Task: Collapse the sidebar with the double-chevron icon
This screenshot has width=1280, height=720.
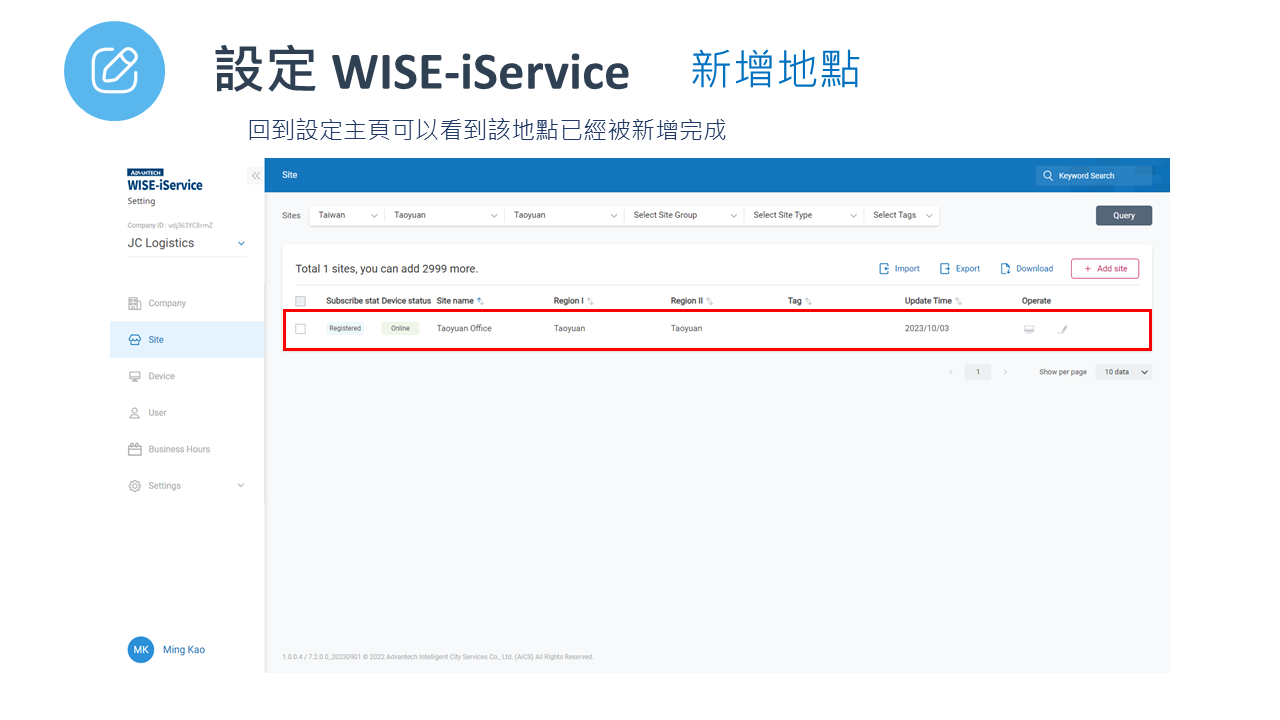Action: coord(255,176)
